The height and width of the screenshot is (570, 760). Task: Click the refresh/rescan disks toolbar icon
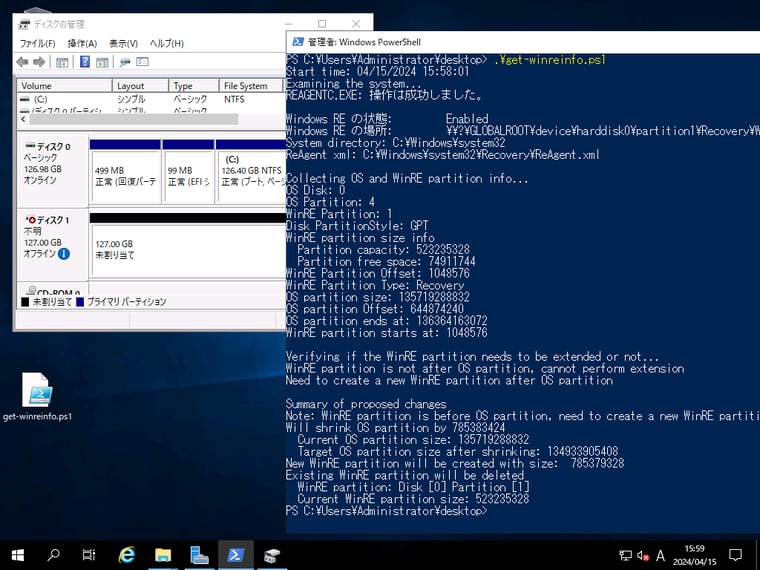(x=125, y=62)
